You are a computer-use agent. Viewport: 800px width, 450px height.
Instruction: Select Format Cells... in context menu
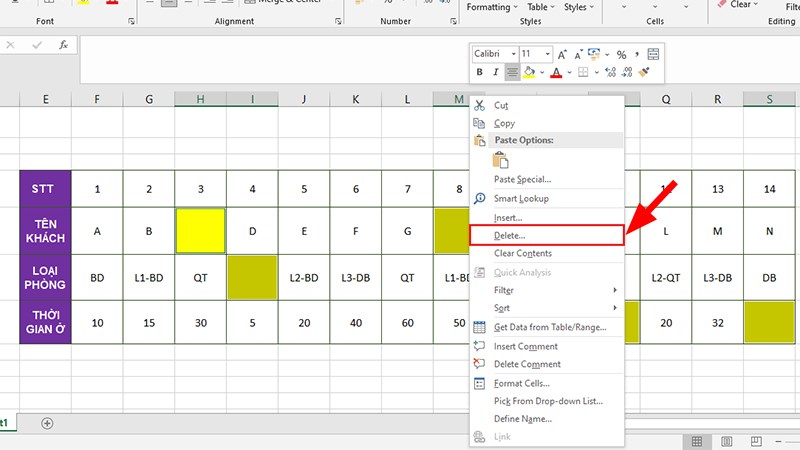[x=522, y=383]
